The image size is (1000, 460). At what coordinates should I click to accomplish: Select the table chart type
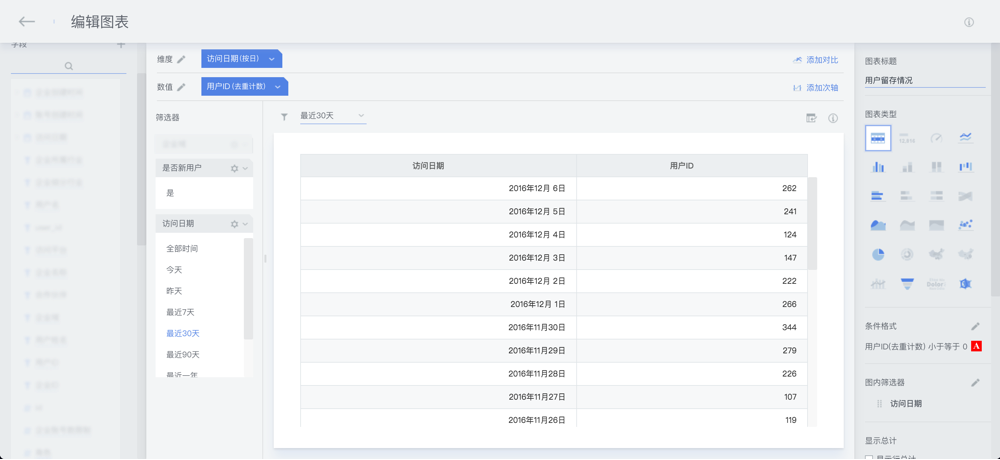[x=878, y=138]
